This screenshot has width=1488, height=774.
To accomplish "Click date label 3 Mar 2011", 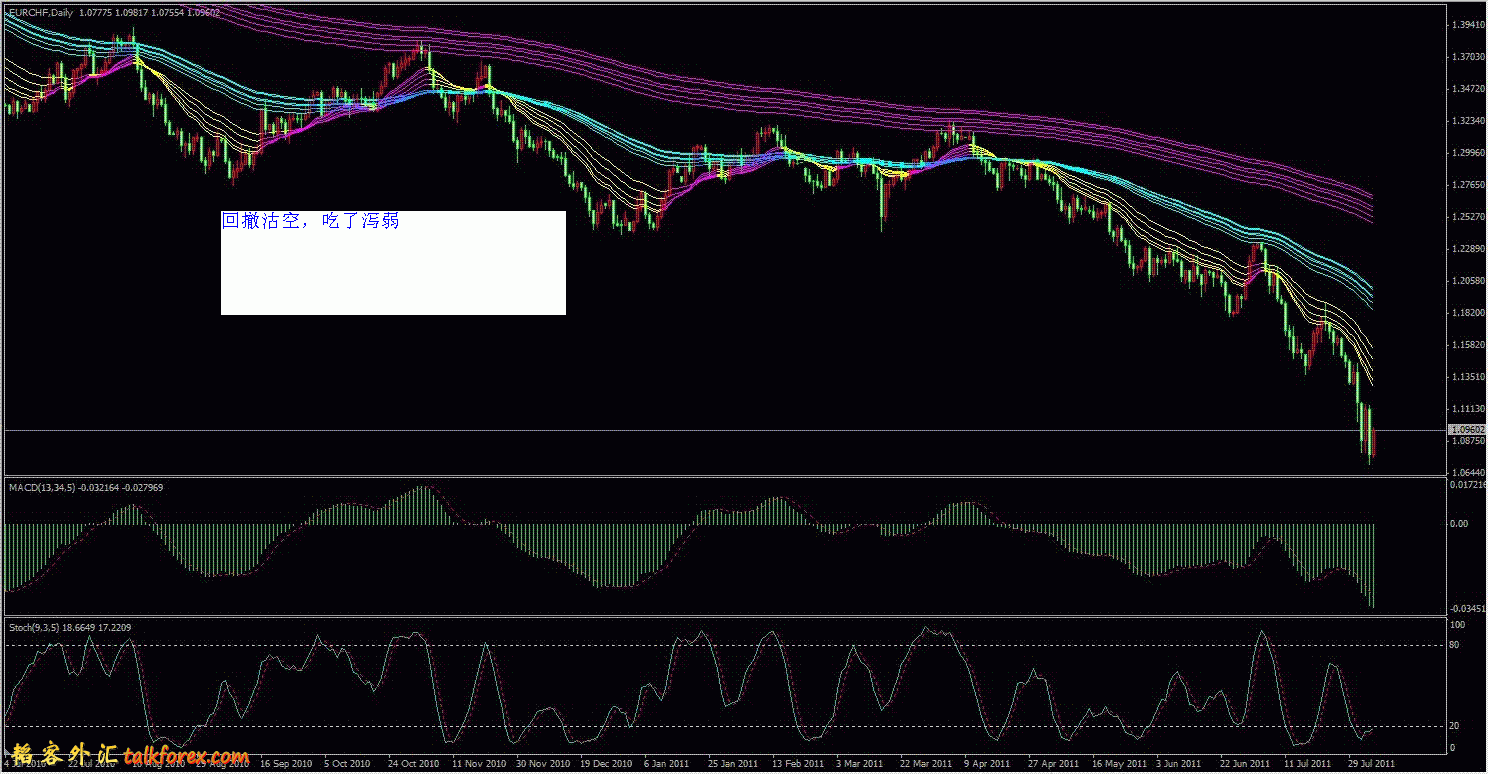I will 858,763.
